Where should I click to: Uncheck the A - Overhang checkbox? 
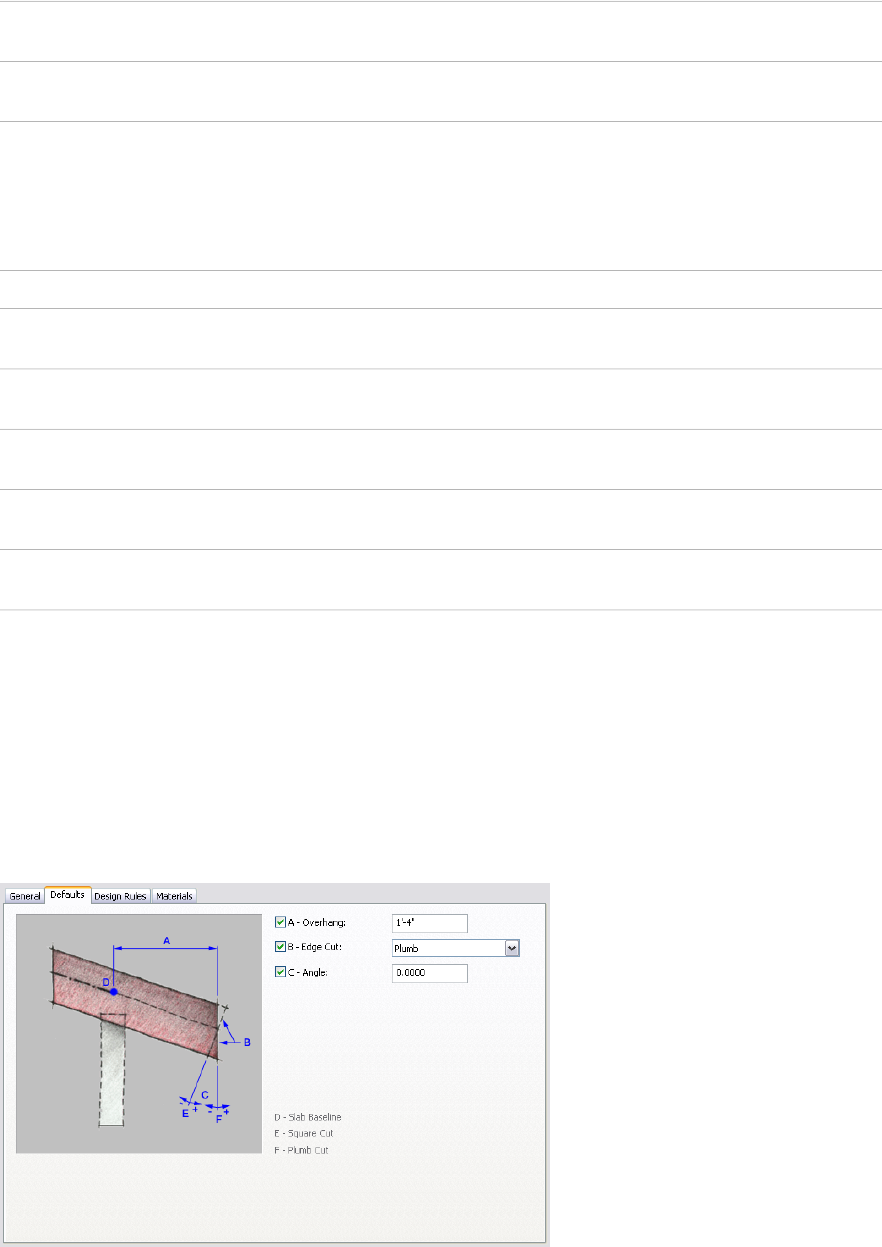pyautogui.click(x=280, y=922)
